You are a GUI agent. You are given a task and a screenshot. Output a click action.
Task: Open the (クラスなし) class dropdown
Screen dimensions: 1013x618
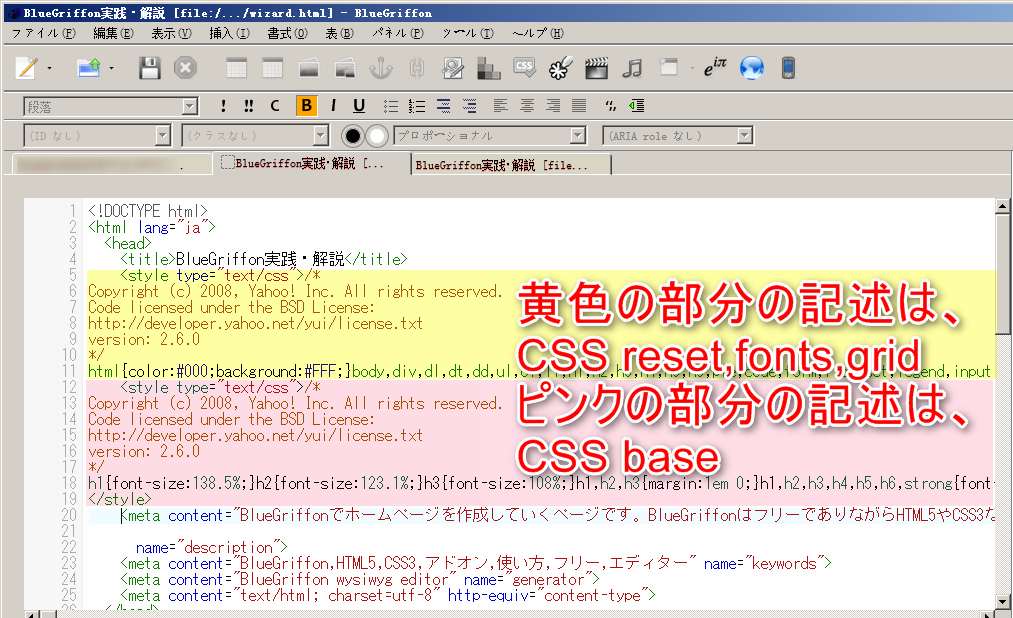pos(256,136)
